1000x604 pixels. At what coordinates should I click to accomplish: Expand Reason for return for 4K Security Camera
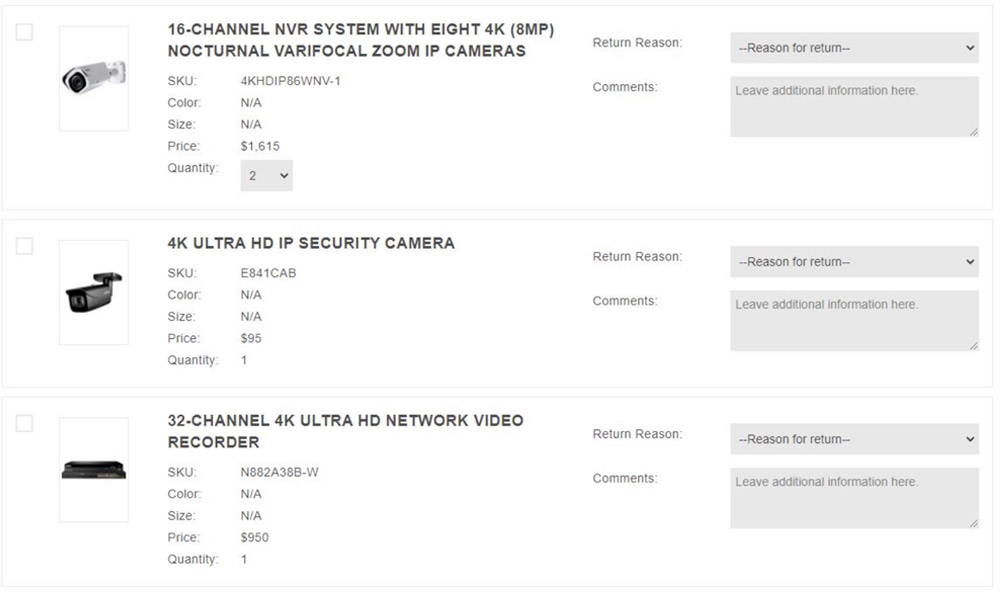(x=855, y=261)
